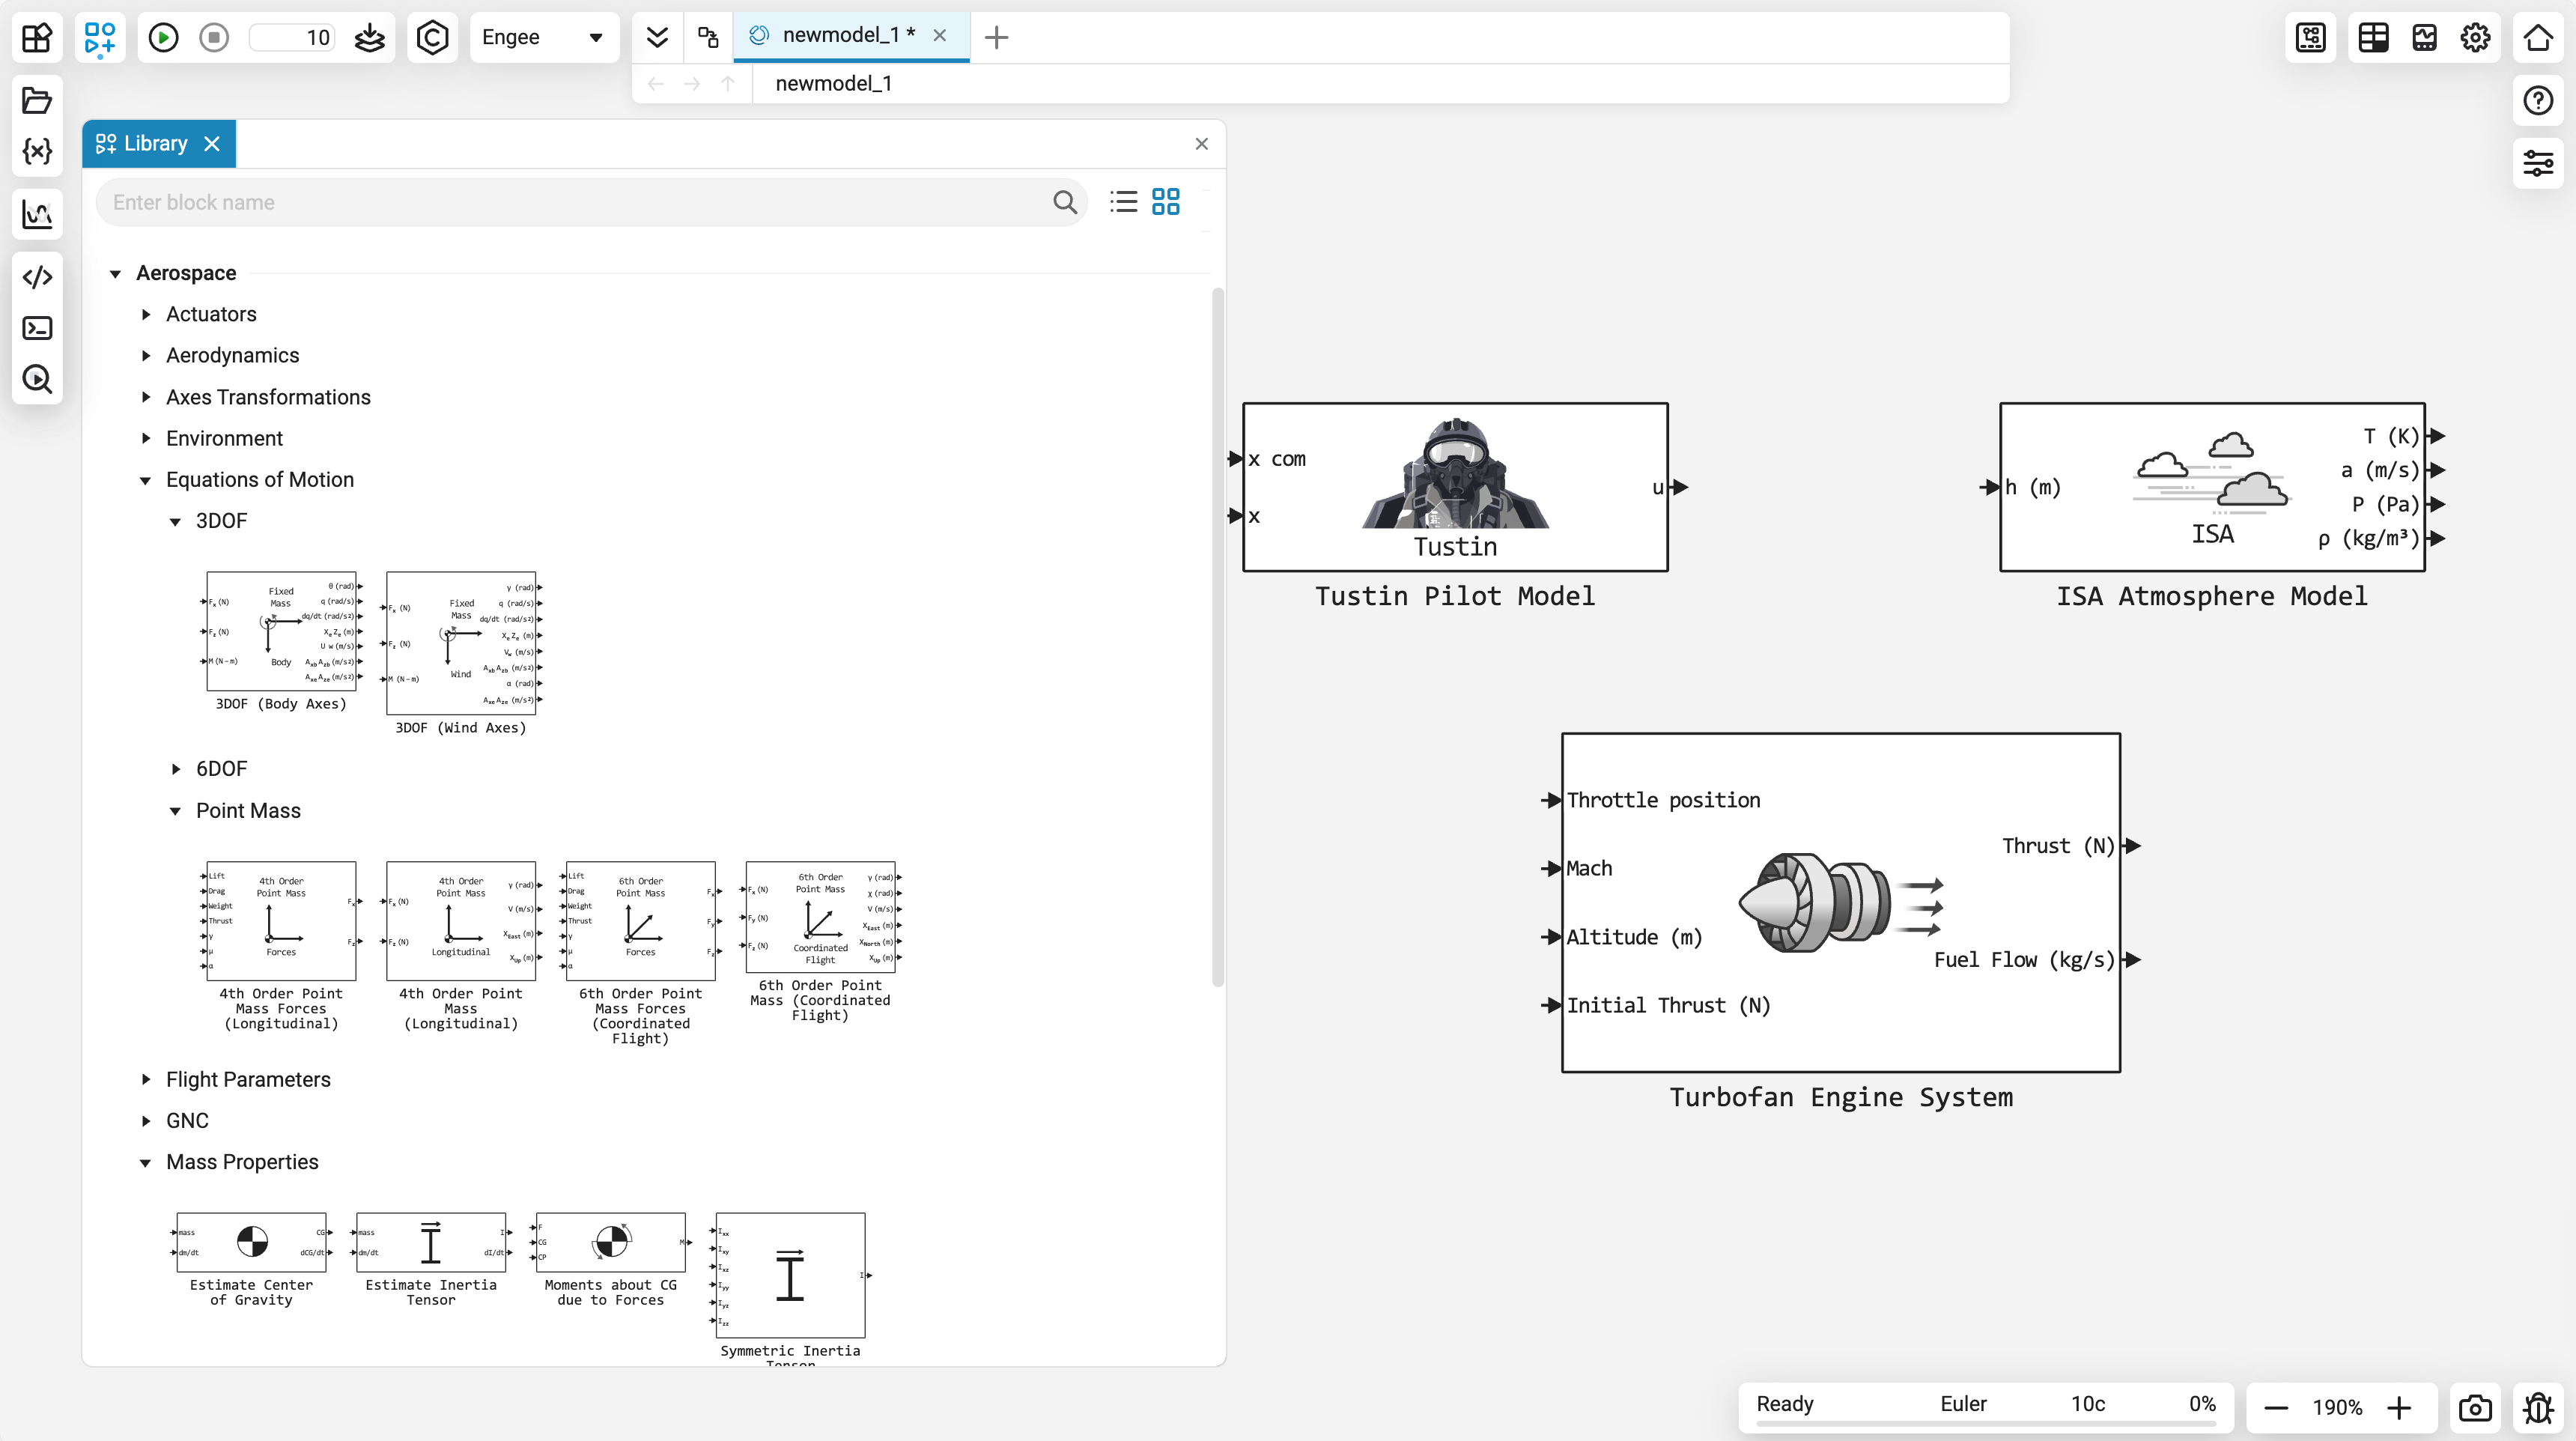This screenshot has width=2576, height=1441.
Task: Click the home icon
Action: tap(2538, 38)
